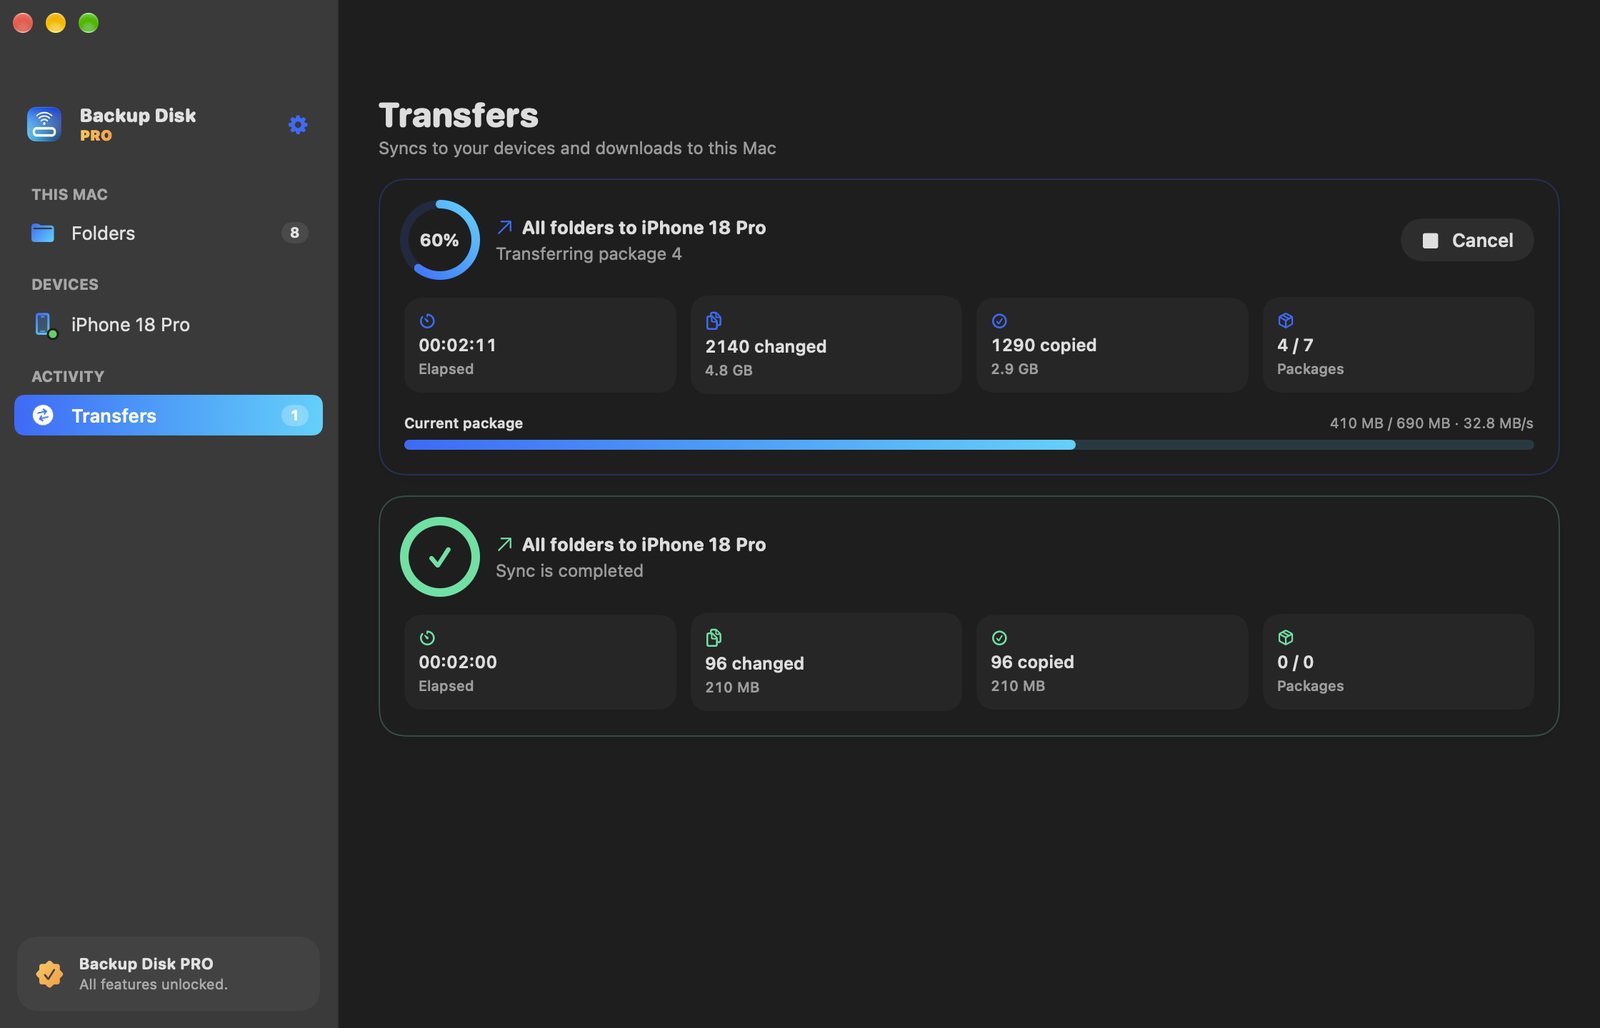1600x1028 pixels.
Task: Click the Backup Disk title in sidebar
Action: tap(137, 115)
